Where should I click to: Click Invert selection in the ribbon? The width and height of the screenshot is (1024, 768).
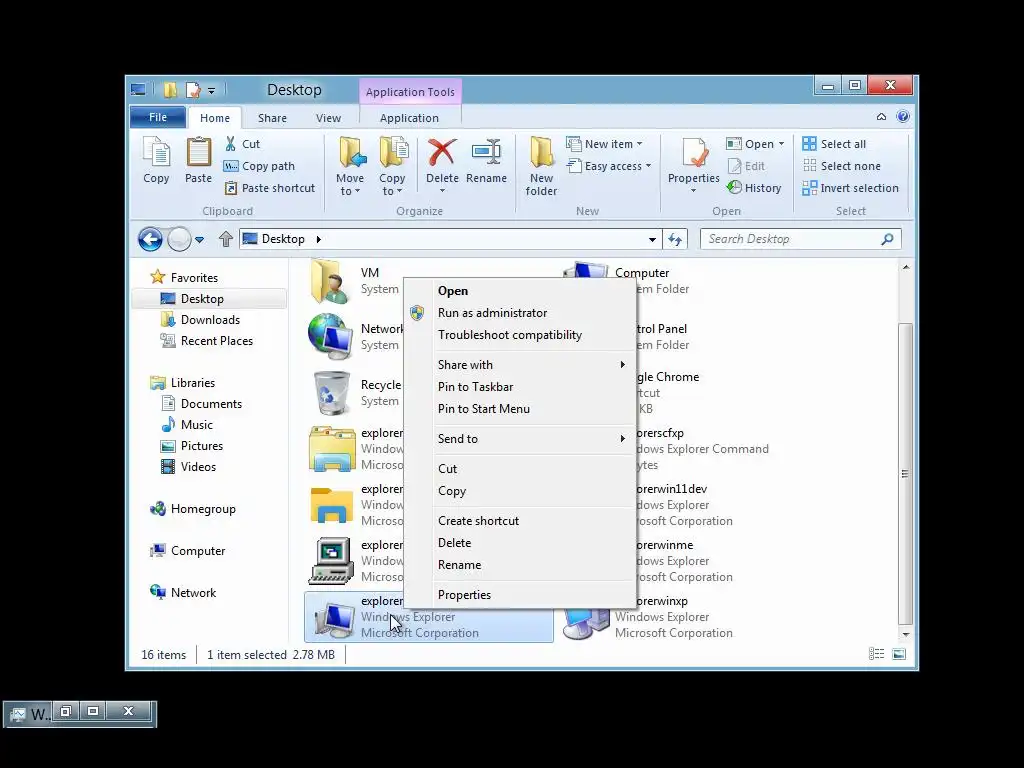click(x=851, y=188)
